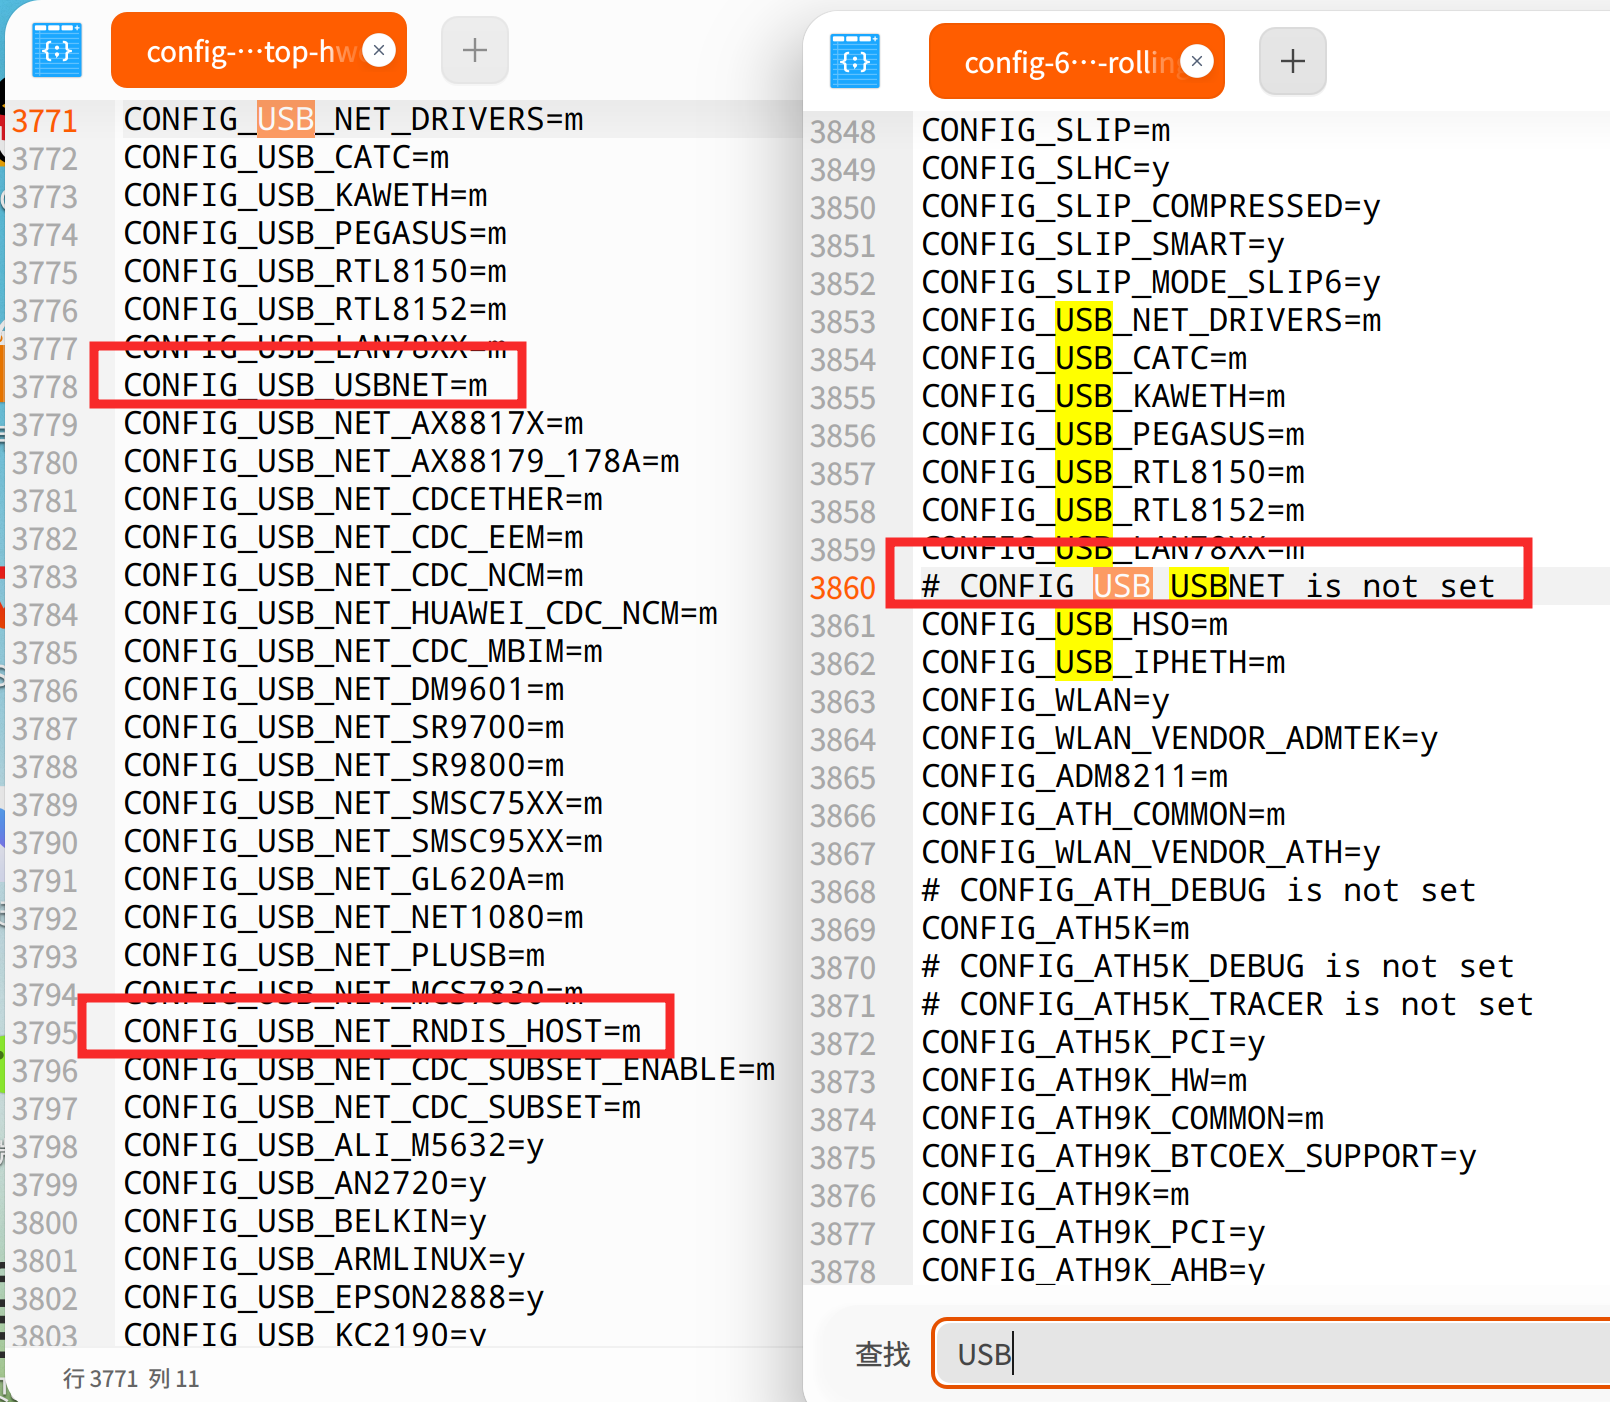Click line CONFIG_SLIP=m in right window

[x=1045, y=130]
